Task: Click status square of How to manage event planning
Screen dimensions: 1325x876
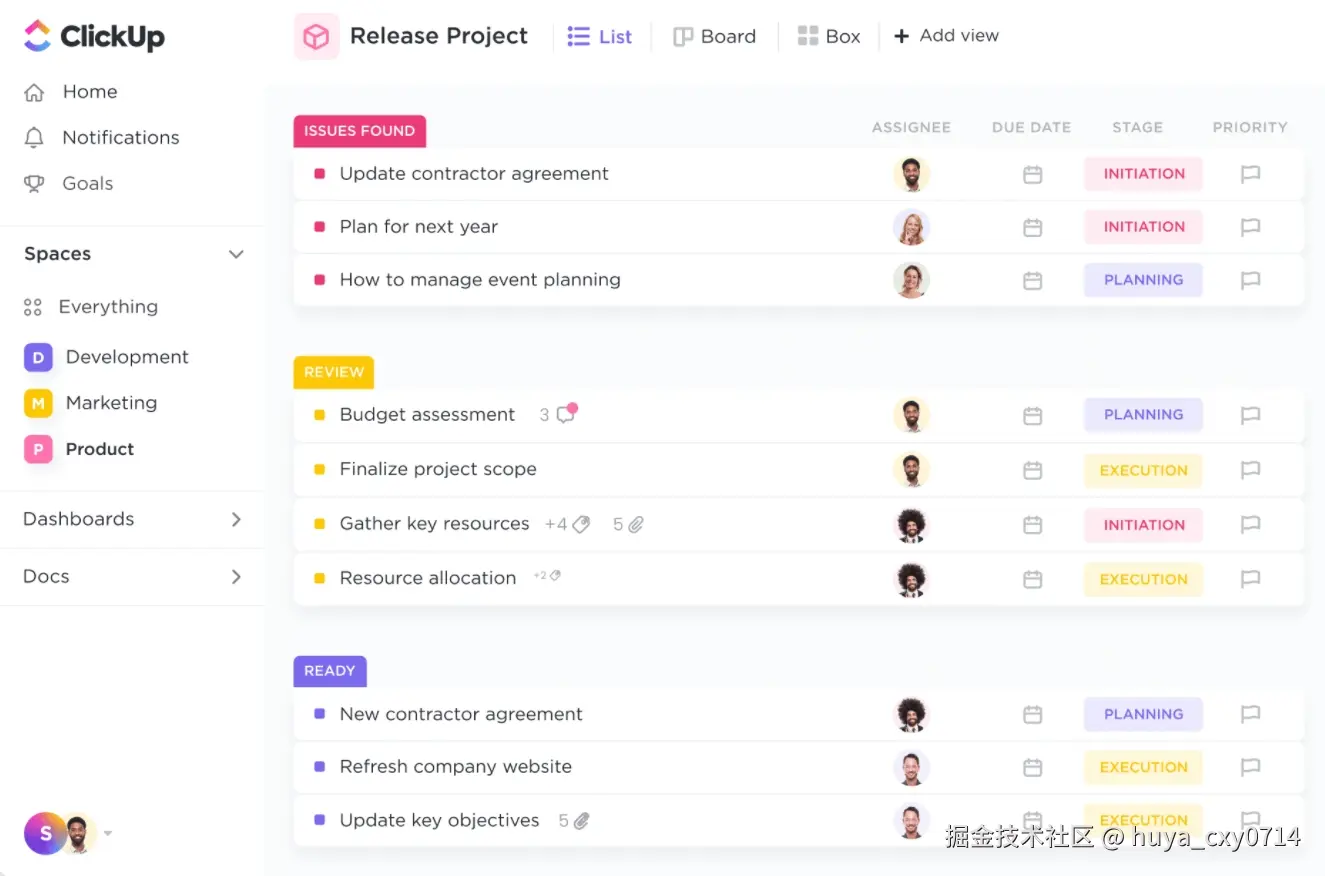Action: 320,280
